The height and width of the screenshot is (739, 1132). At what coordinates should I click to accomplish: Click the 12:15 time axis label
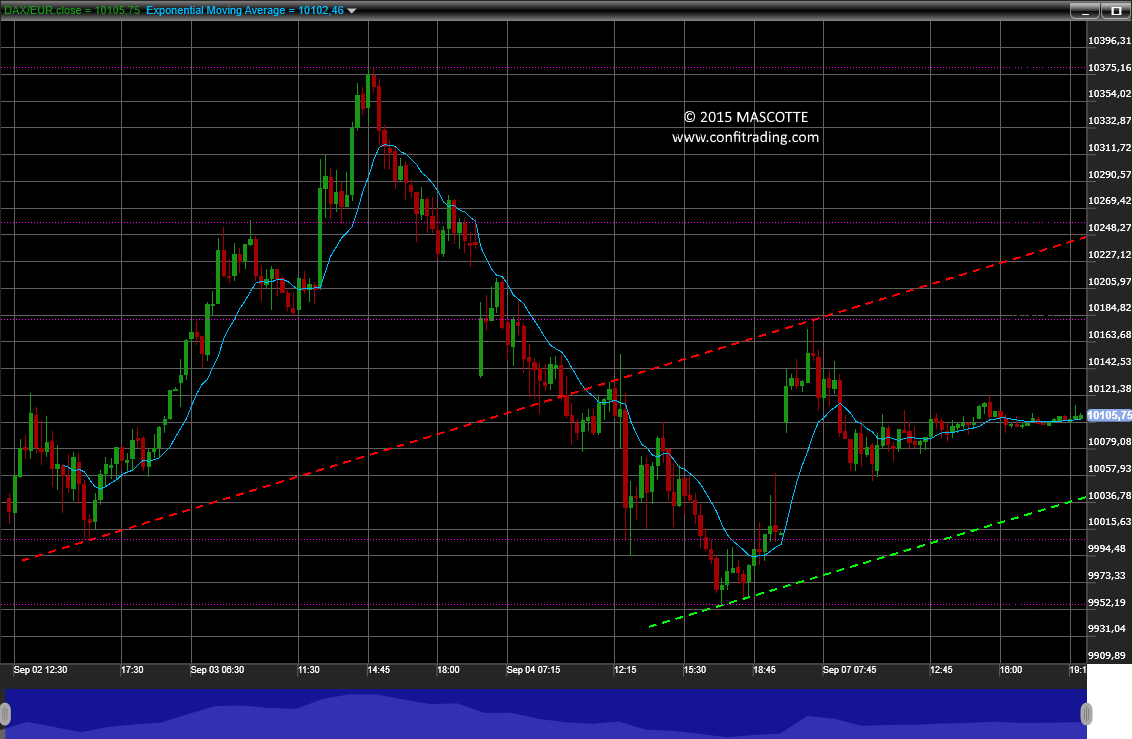[625, 670]
